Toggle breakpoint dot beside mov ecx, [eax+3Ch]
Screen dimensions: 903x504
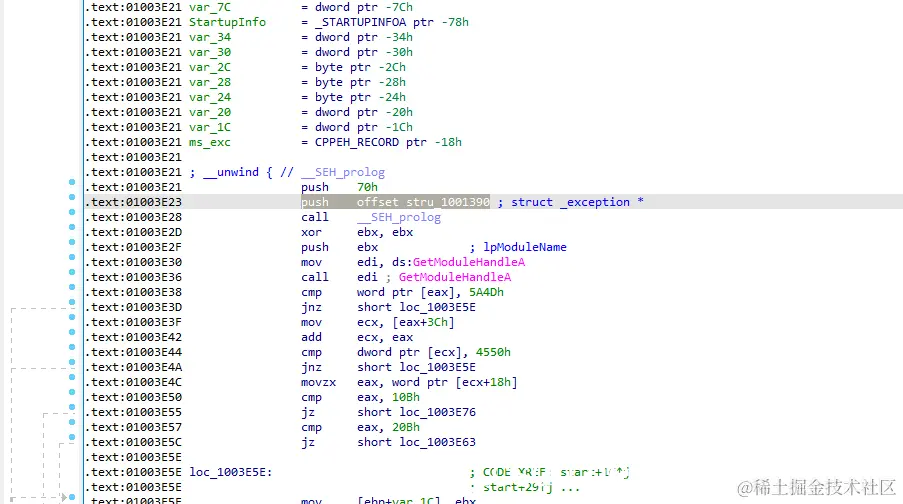[72, 317]
